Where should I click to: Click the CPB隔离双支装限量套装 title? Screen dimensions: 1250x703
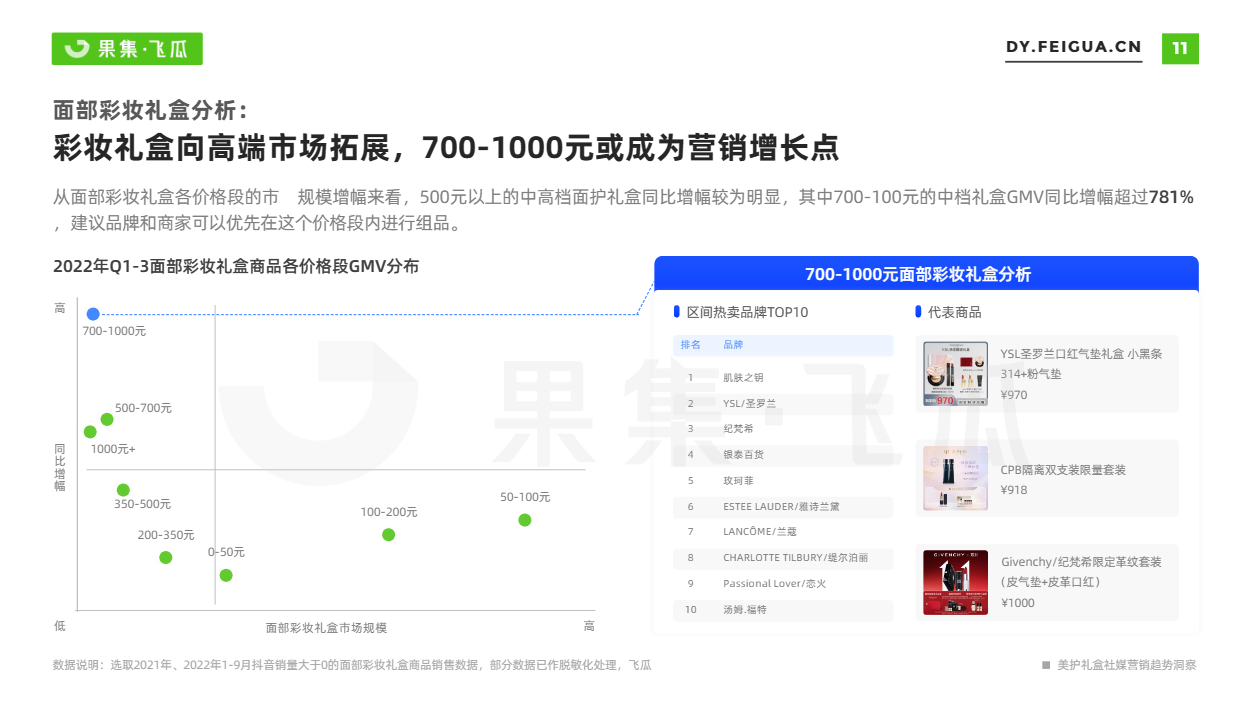click(1063, 470)
